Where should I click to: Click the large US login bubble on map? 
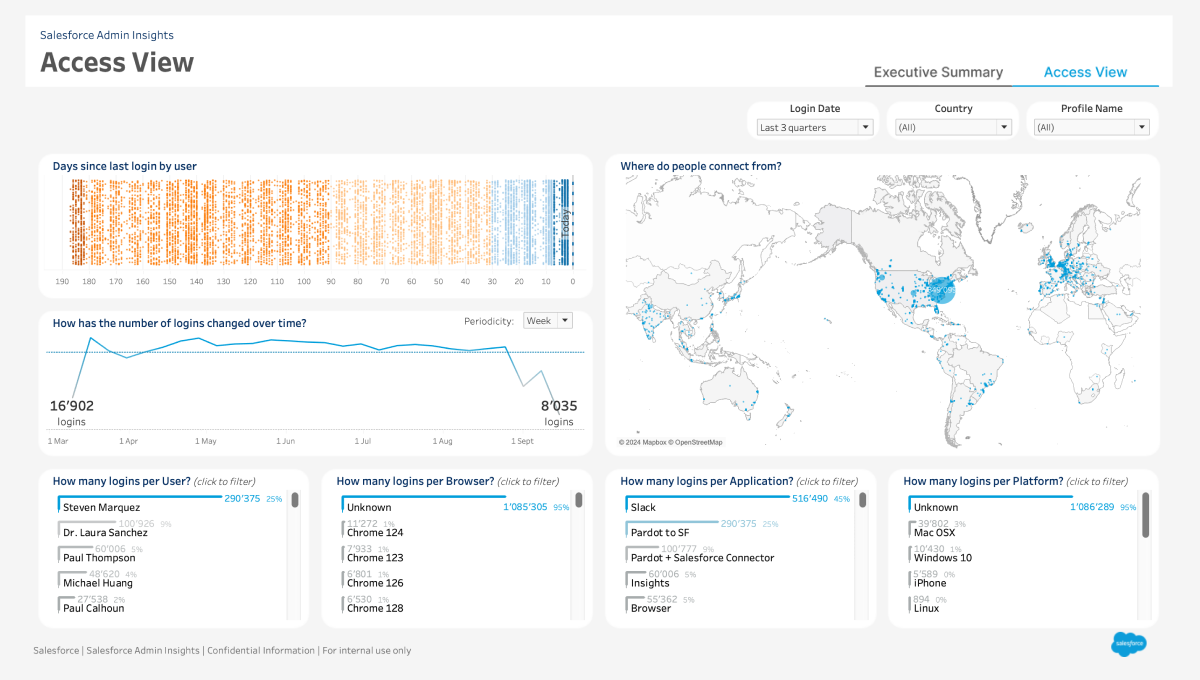pyautogui.click(x=941, y=290)
